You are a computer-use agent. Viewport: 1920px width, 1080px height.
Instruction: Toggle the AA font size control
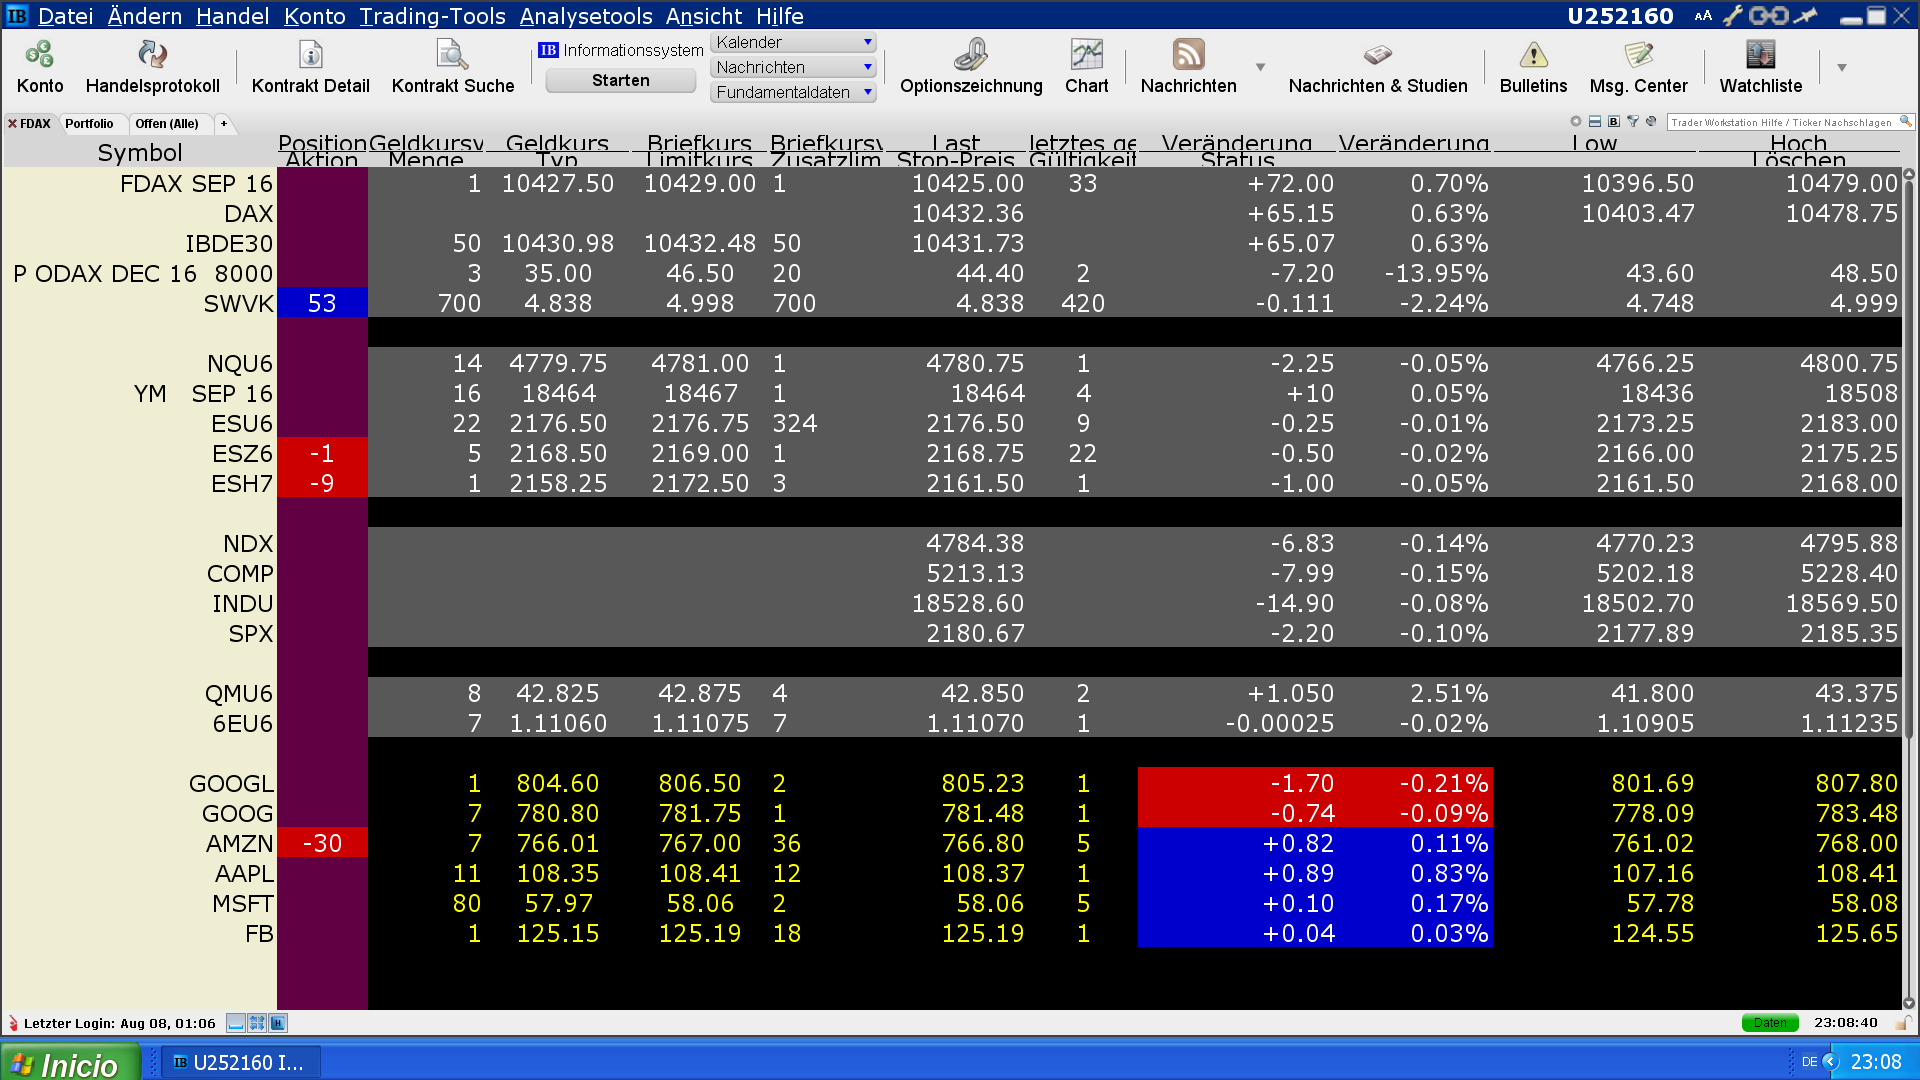pyautogui.click(x=1703, y=16)
